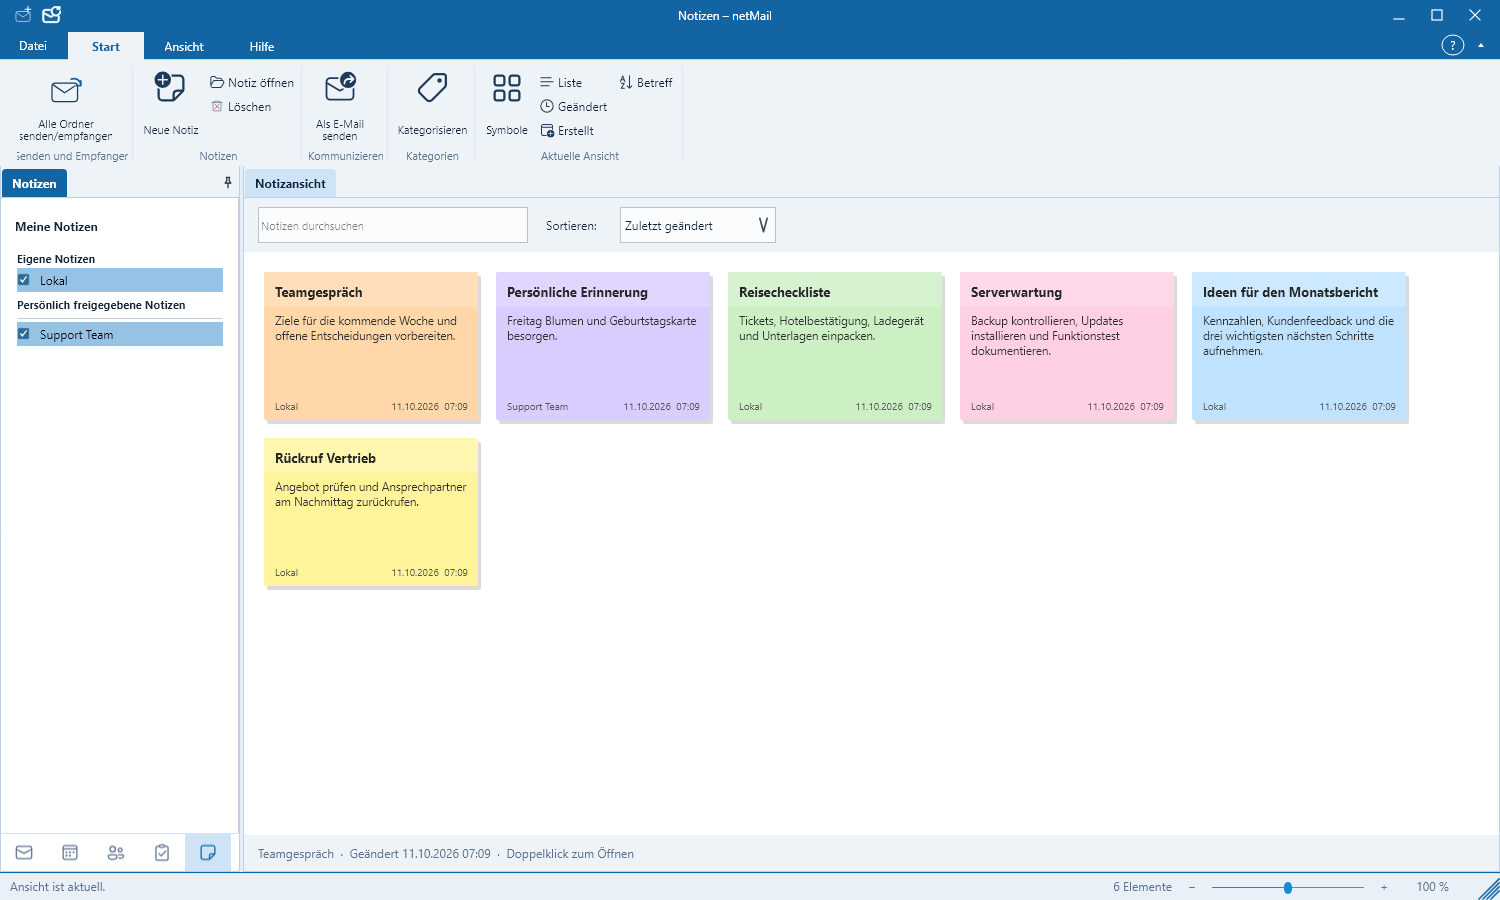Switch to Symbole view
This screenshot has height=900, width=1500.
click(x=507, y=103)
